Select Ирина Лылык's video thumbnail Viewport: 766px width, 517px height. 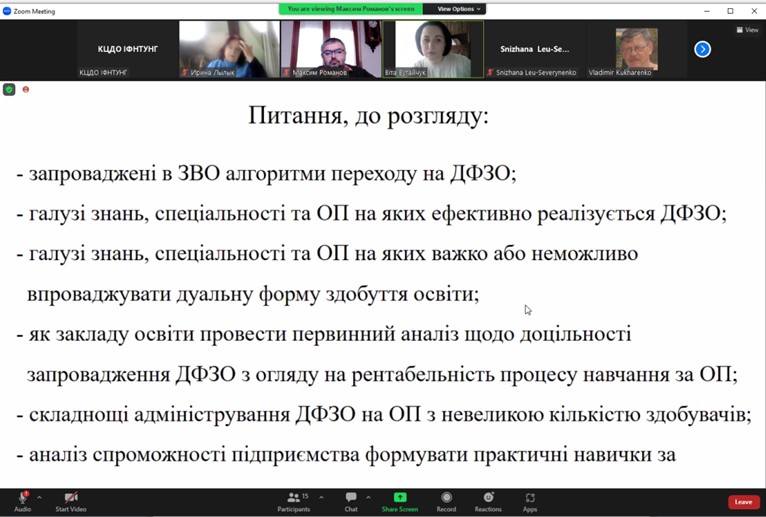point(229,49)
